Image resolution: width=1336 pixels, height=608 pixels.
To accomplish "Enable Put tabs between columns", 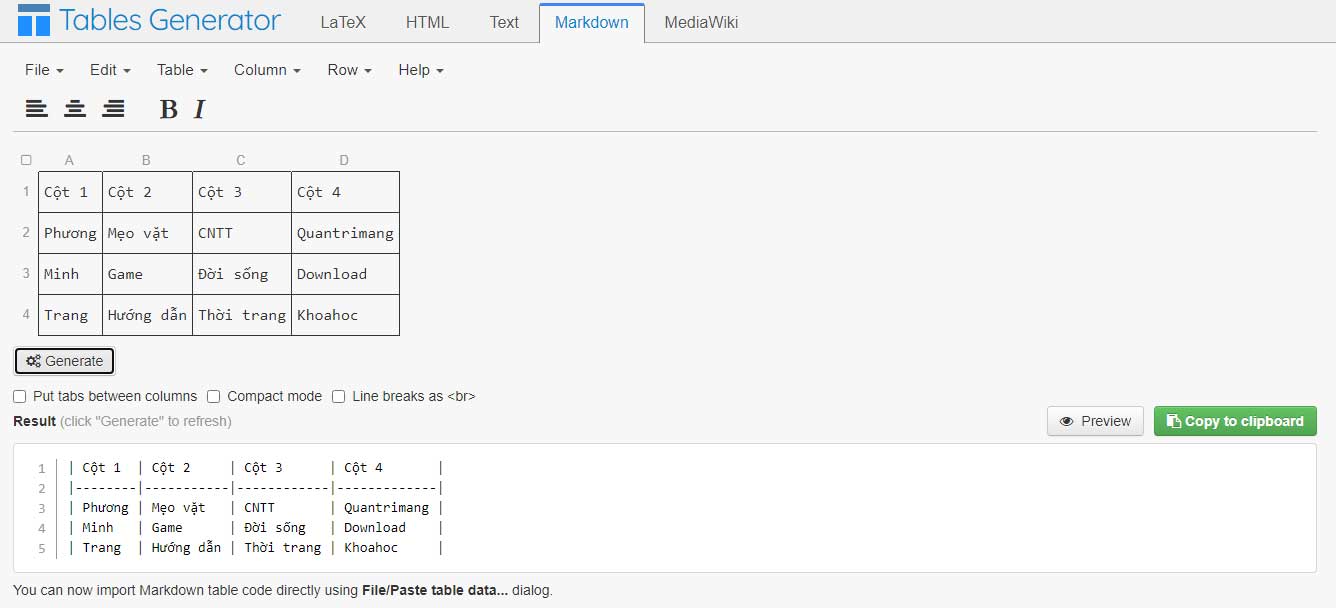I will [x=19, y=396].
